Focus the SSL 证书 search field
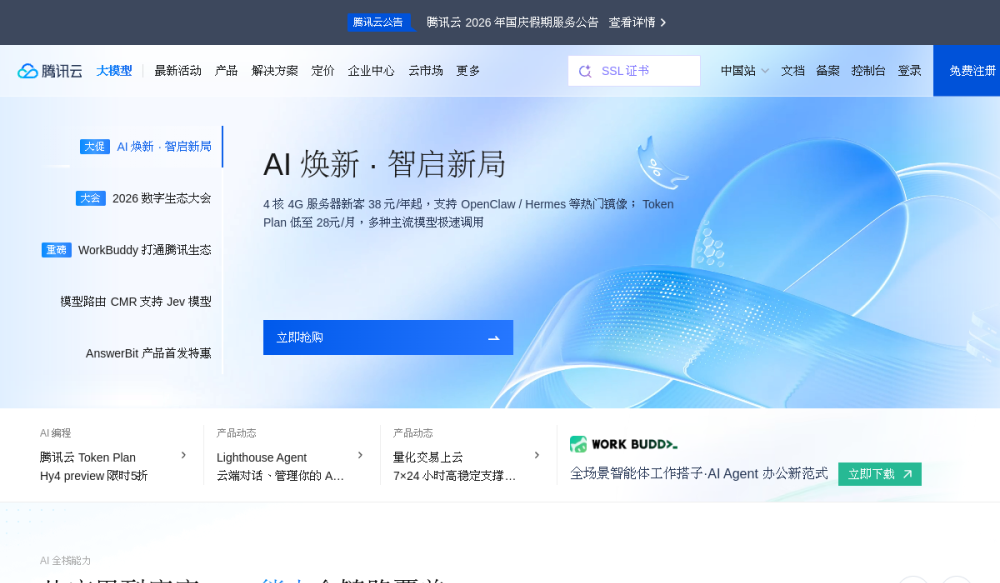Image resolution: width=1000 pixels, height=583 pixels. point(634,71)
